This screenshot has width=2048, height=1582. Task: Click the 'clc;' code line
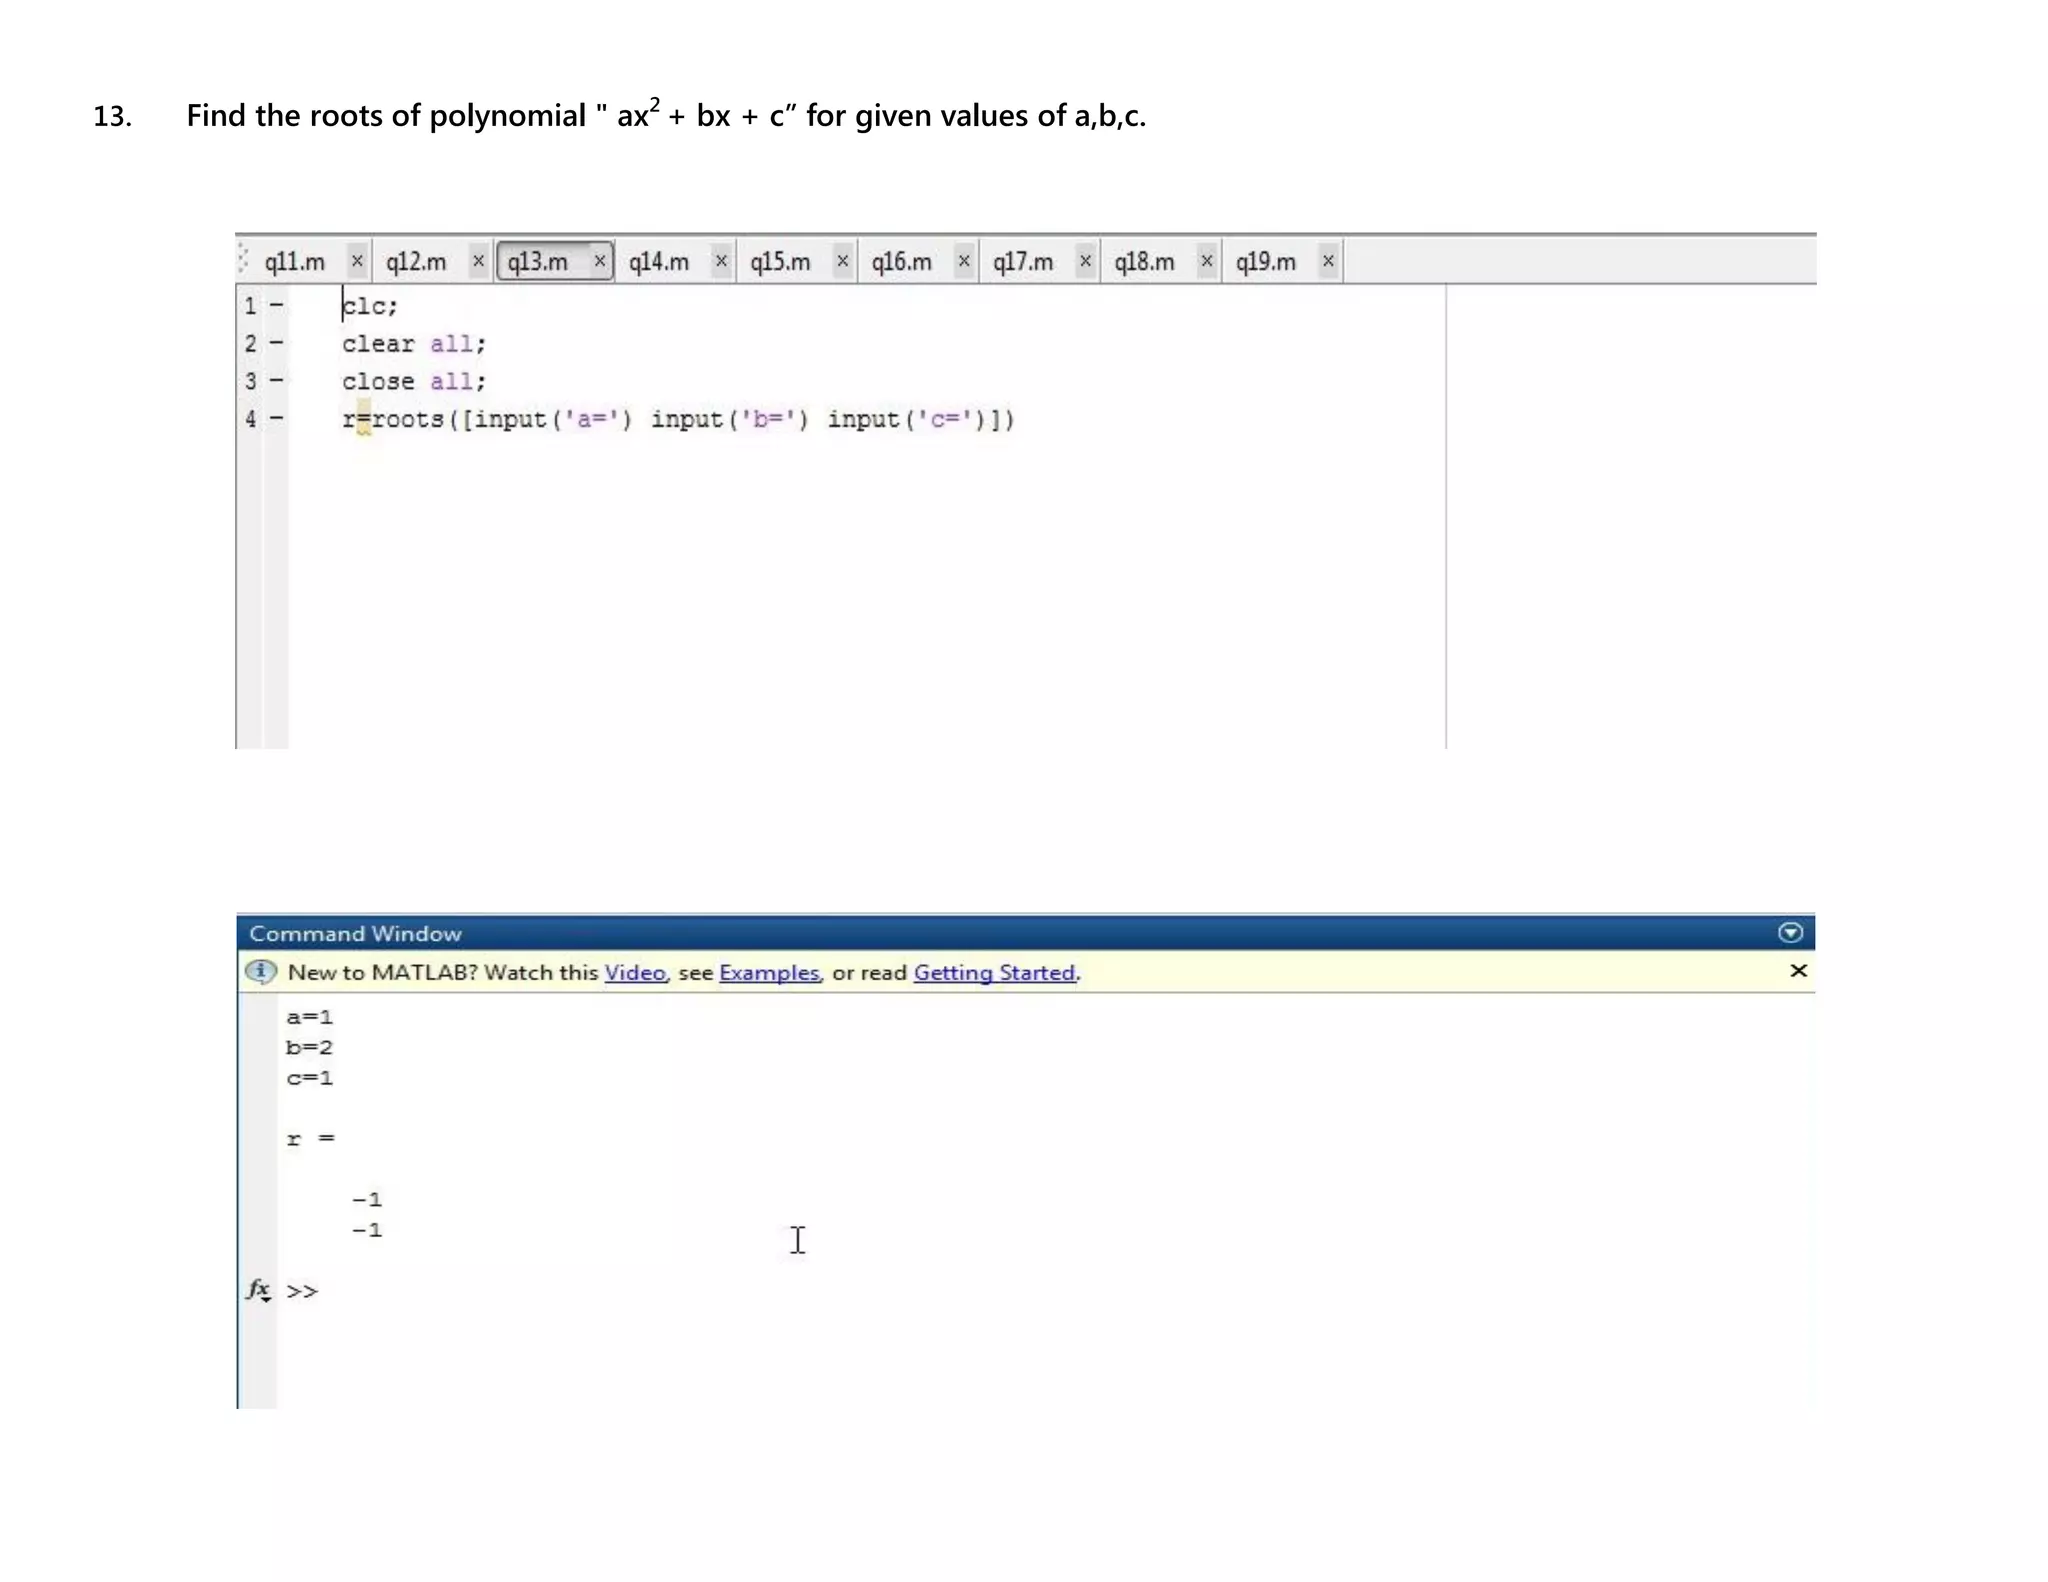(x=370, y=306)
